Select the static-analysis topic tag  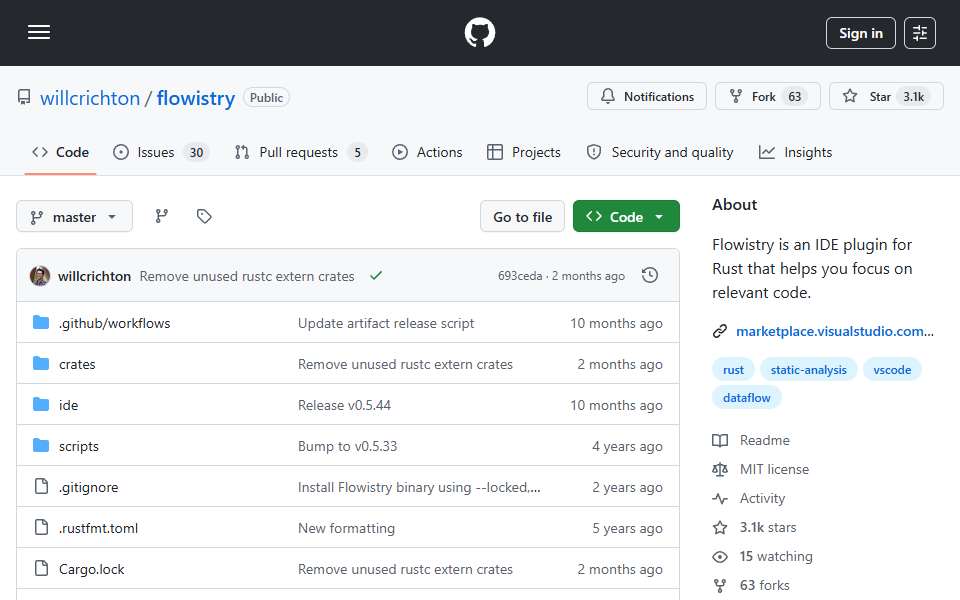coord(808,369)
